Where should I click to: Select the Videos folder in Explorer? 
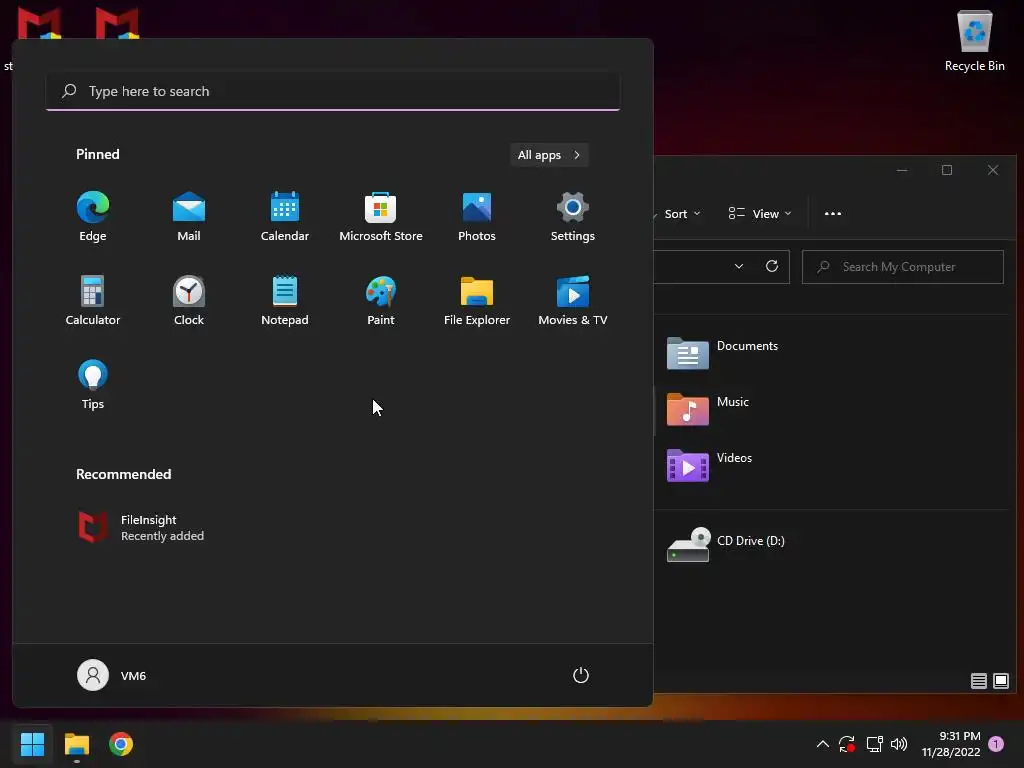pos(710,466)
